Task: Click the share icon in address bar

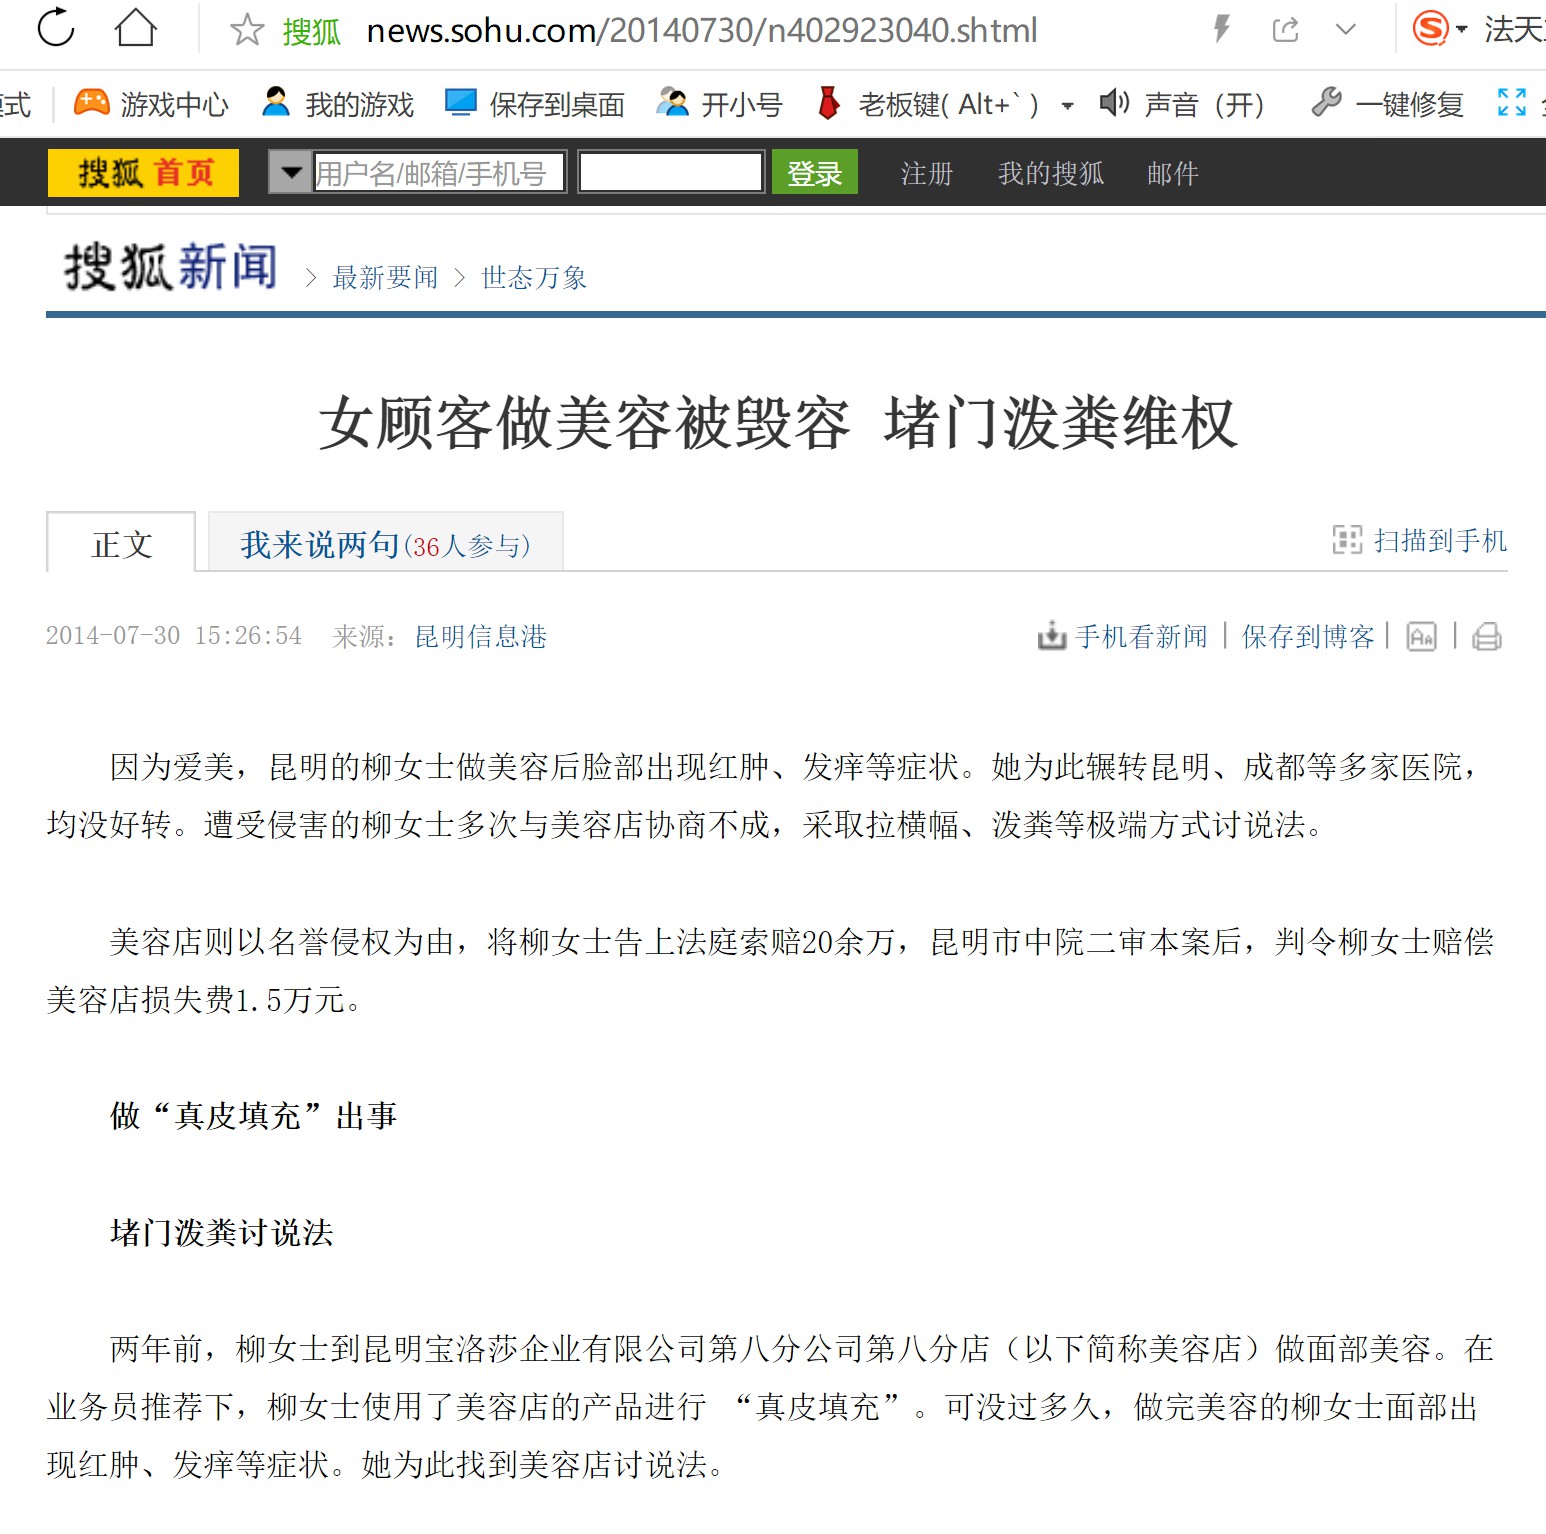Action: [x=1286, y=30]
